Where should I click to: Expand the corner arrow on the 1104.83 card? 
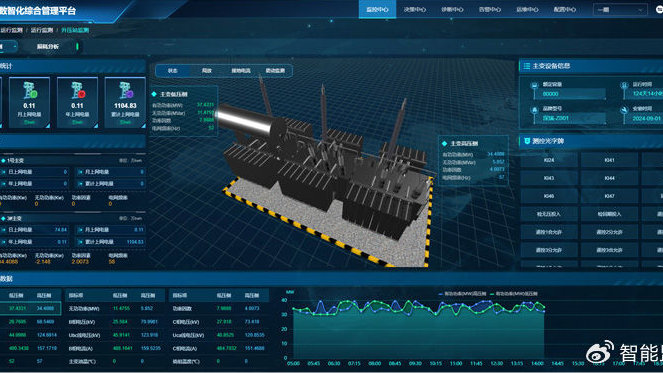[143, 126]
